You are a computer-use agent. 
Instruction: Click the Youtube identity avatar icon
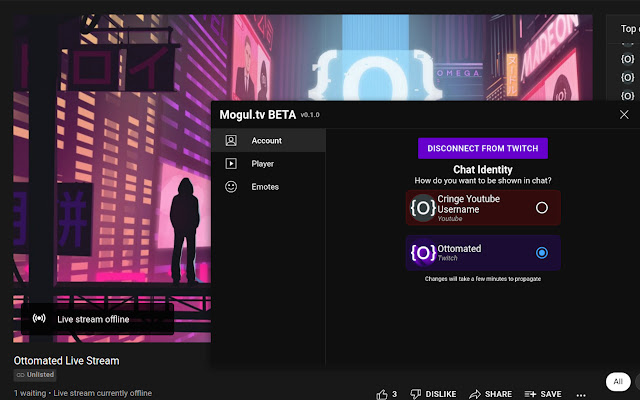click(x=422, y=208)
